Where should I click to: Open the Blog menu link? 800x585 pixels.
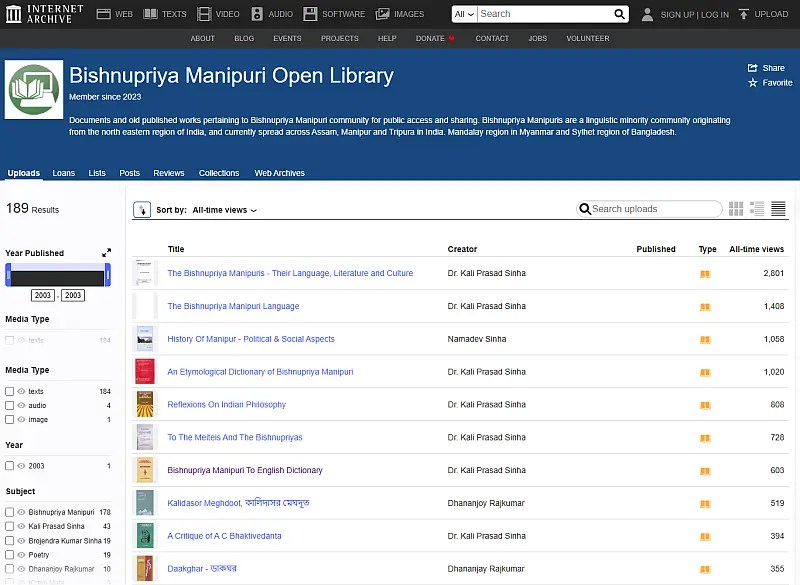244,38
